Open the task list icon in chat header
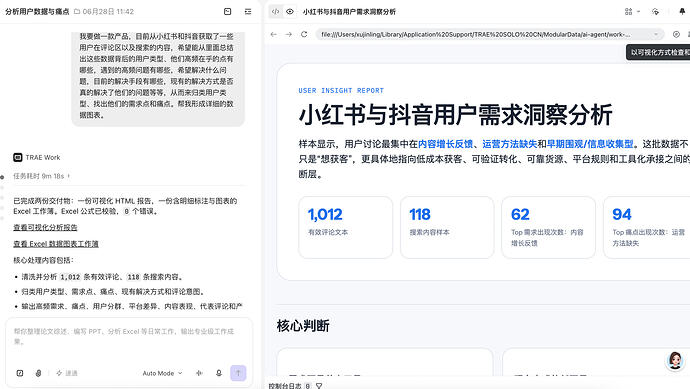This screenshot has width=690, height=389. [248, 11]
